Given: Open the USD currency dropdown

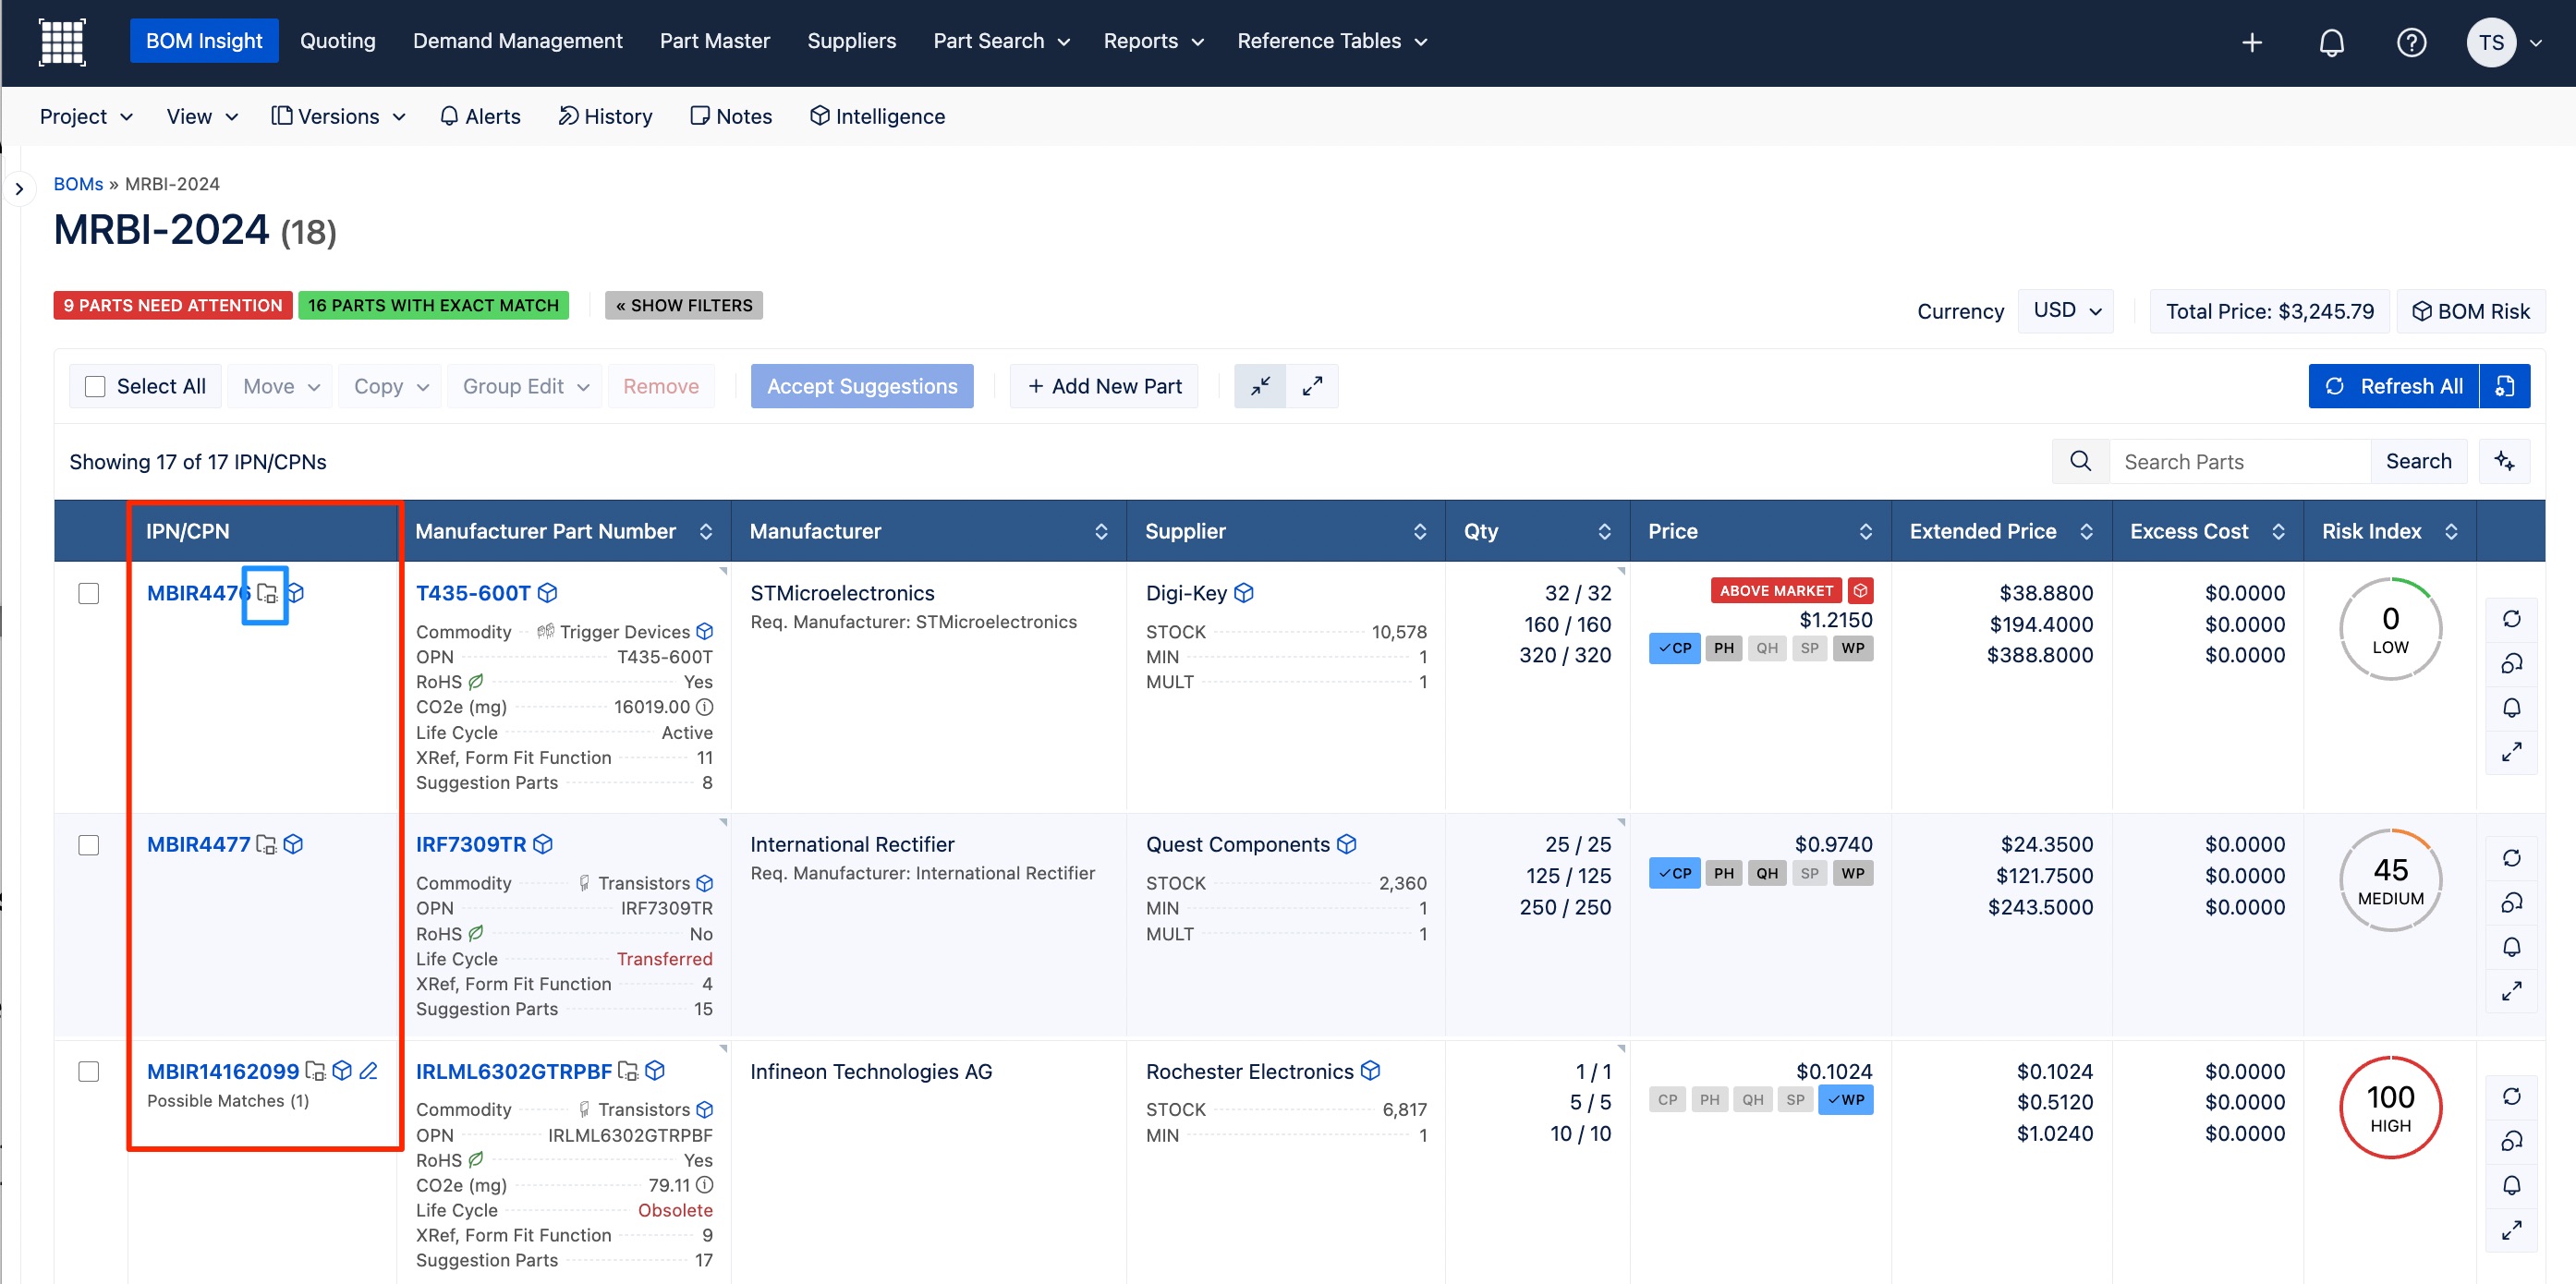Looking at the screenshot, I should (2066, 310).
